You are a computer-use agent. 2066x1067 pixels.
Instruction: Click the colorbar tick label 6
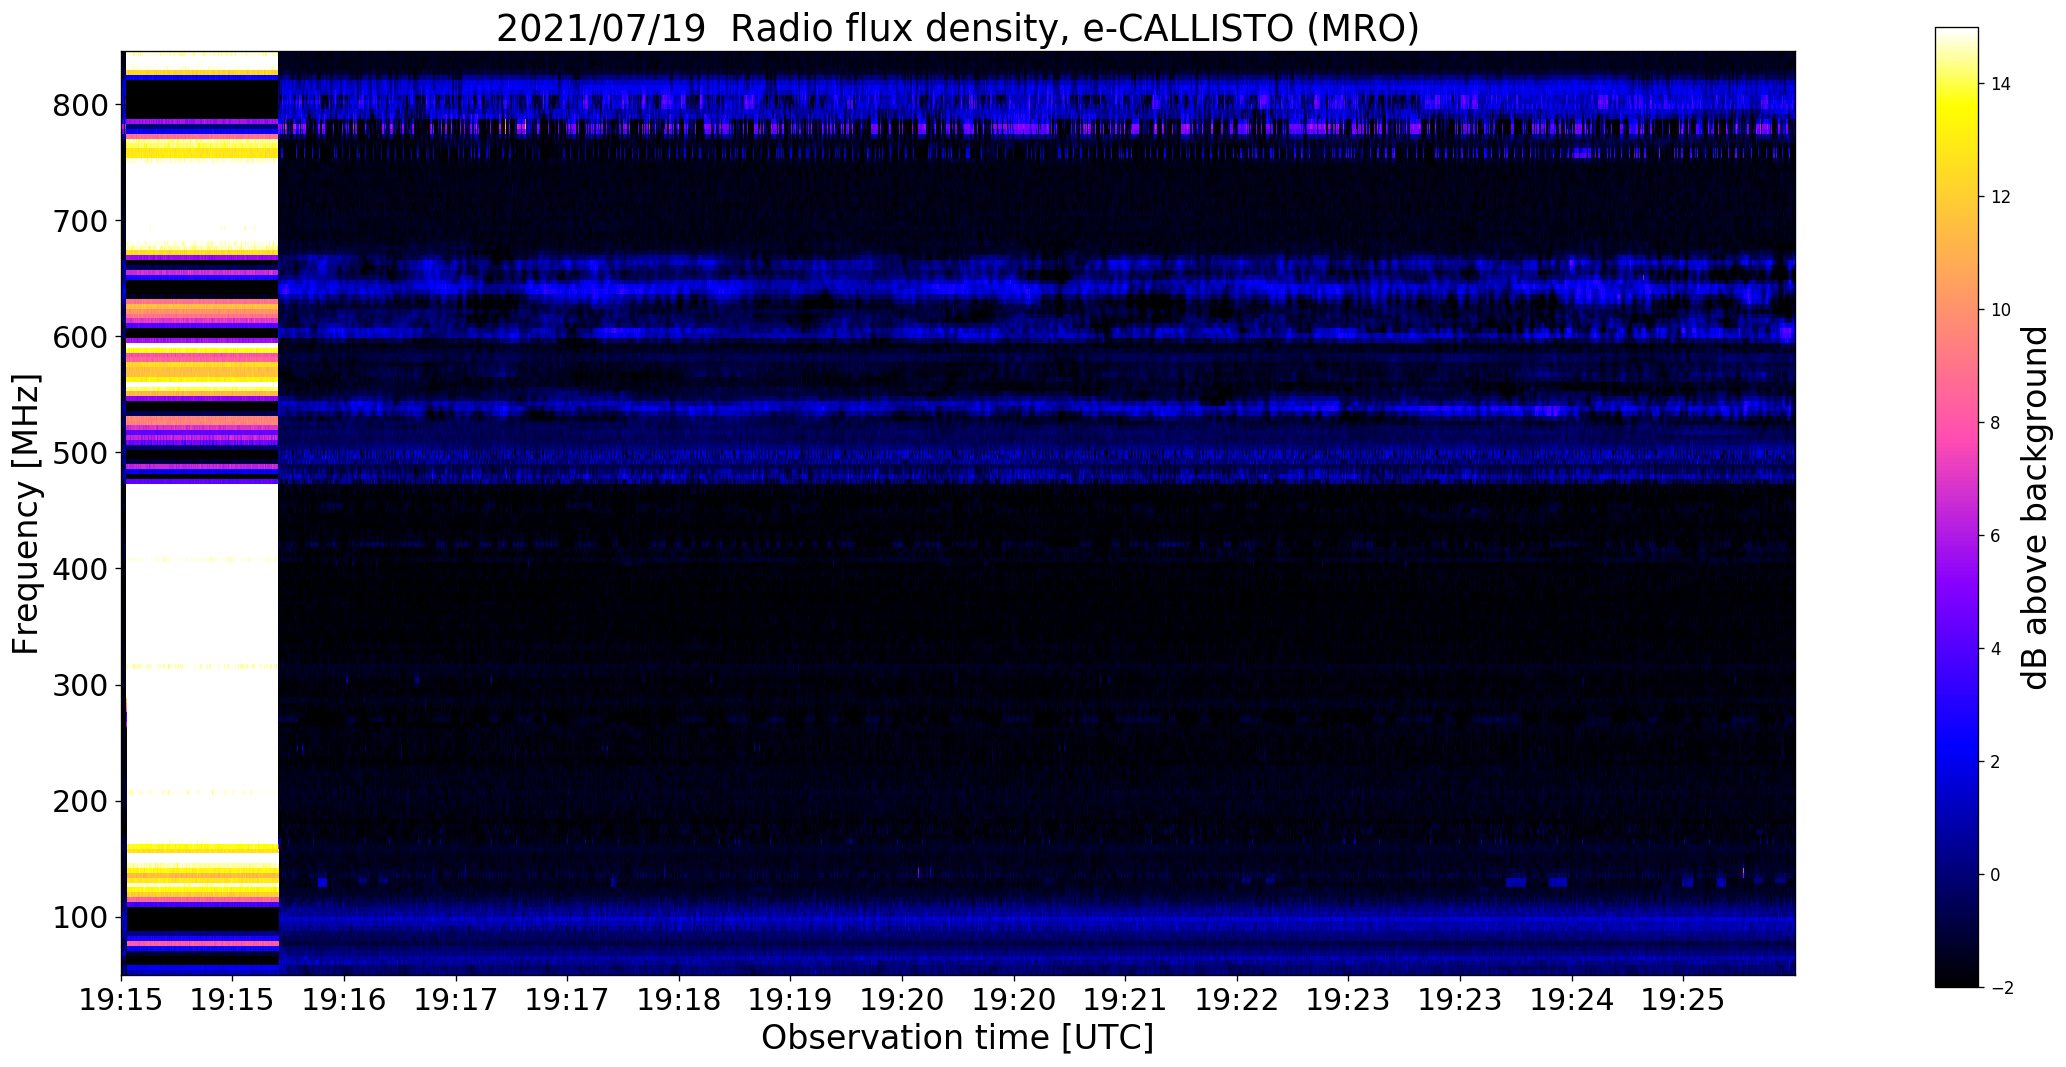[1995, 536]
